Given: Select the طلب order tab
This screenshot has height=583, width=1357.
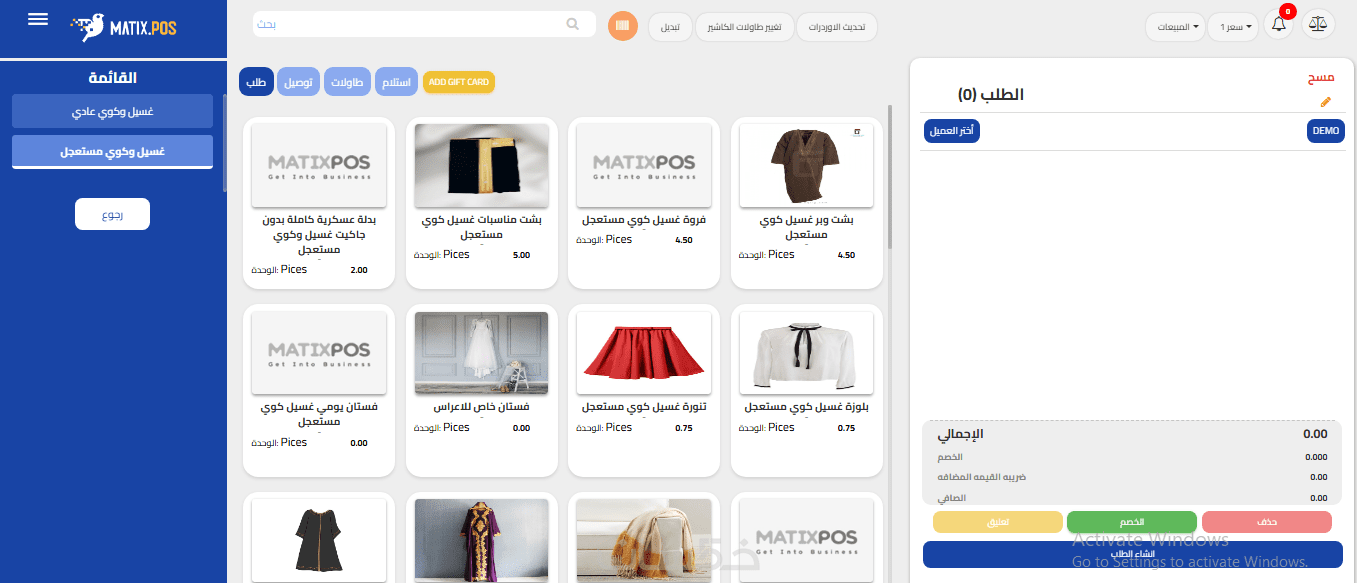Looking at the screenshot, I should pyautogui.click(x=257, y=82).
